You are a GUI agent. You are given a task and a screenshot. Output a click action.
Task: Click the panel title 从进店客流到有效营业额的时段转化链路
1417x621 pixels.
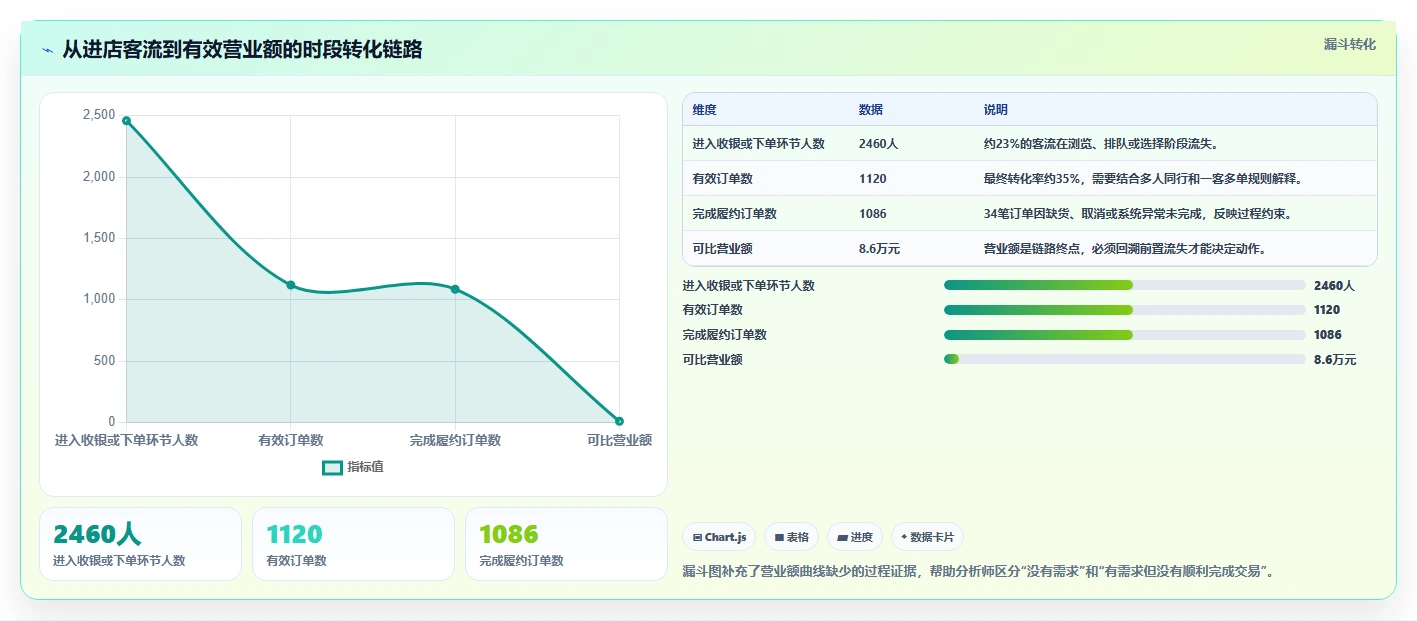coord(242,50)
